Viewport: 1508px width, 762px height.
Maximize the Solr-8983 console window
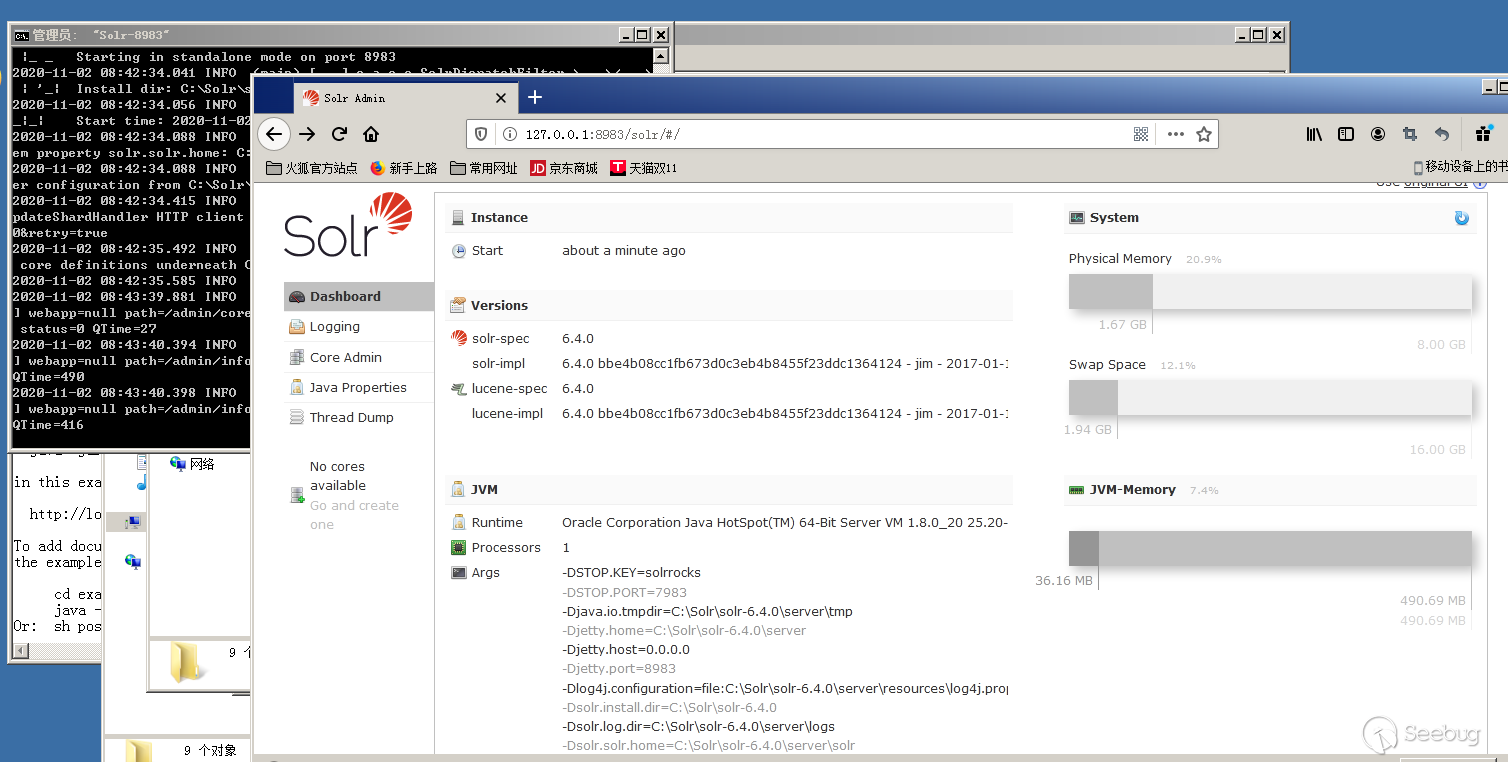tap(642, 34)
